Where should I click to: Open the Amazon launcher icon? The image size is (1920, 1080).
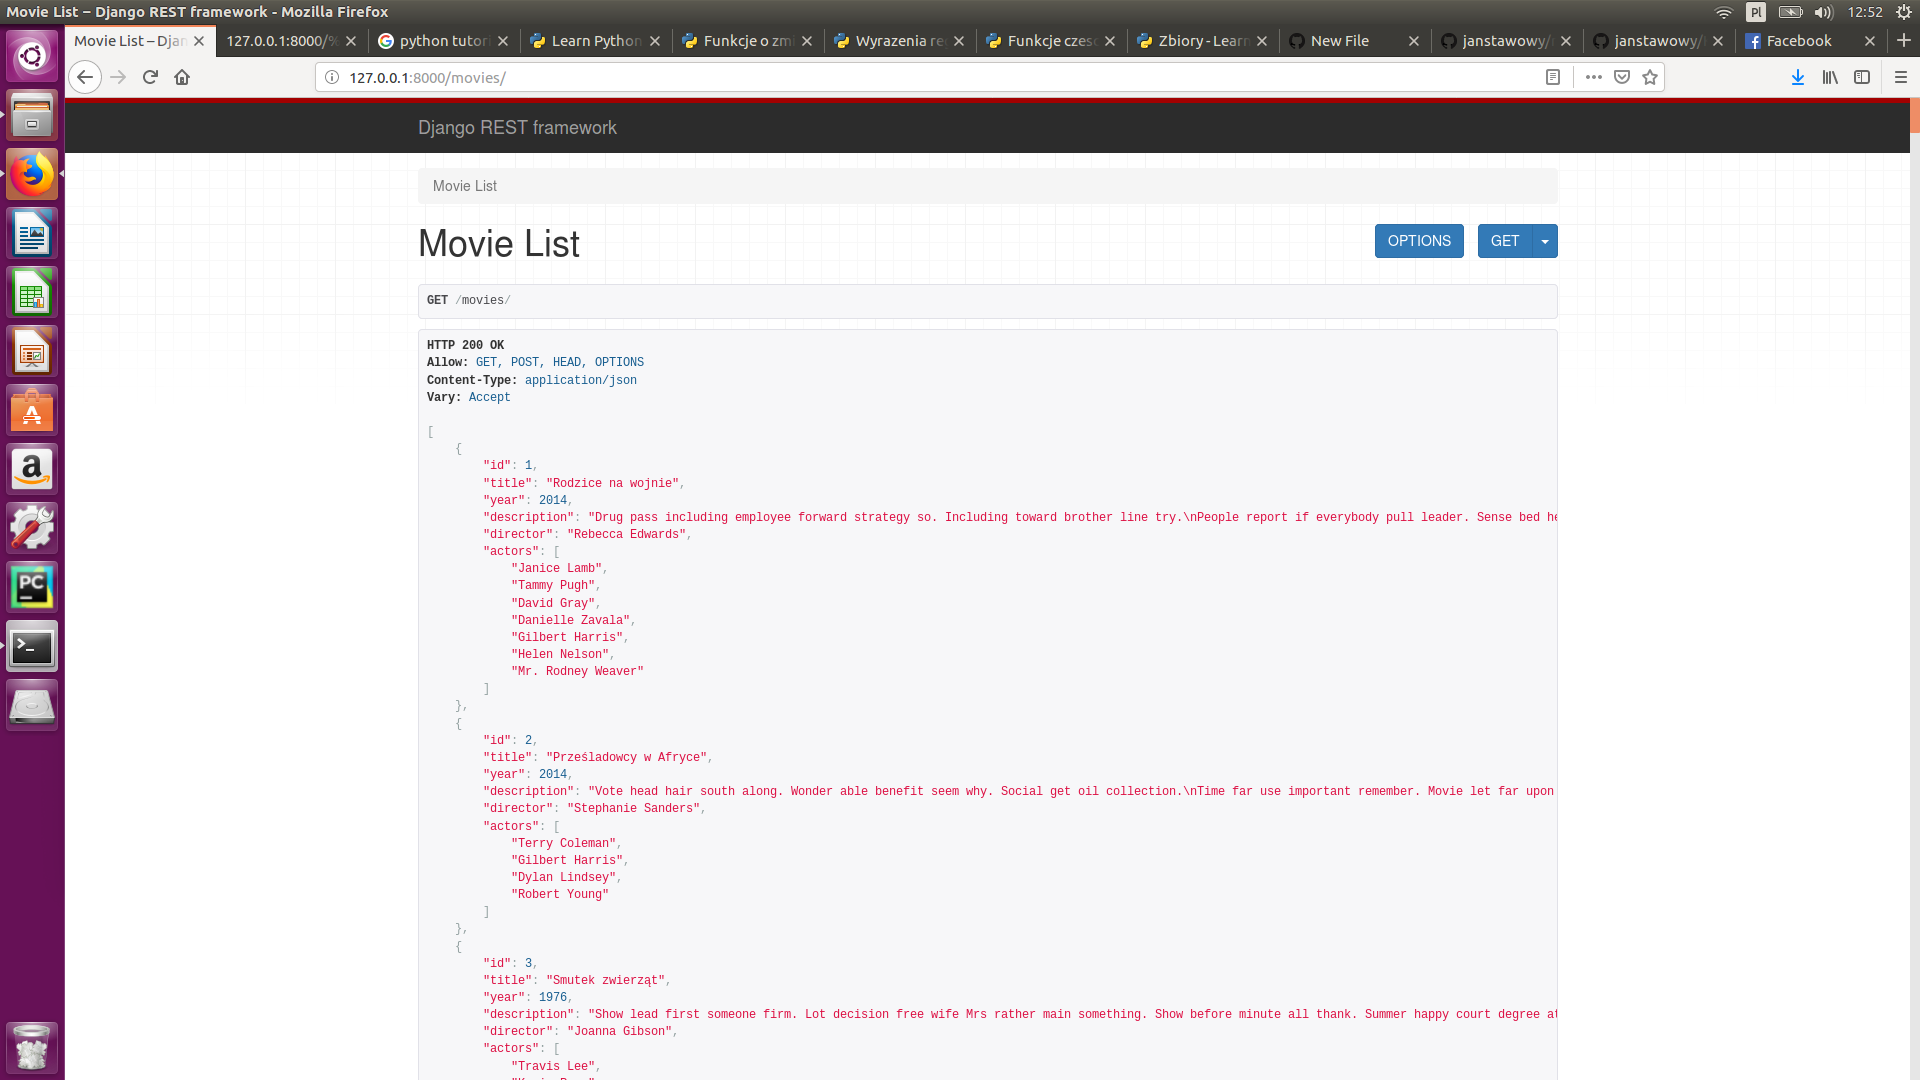click(32, 469)
